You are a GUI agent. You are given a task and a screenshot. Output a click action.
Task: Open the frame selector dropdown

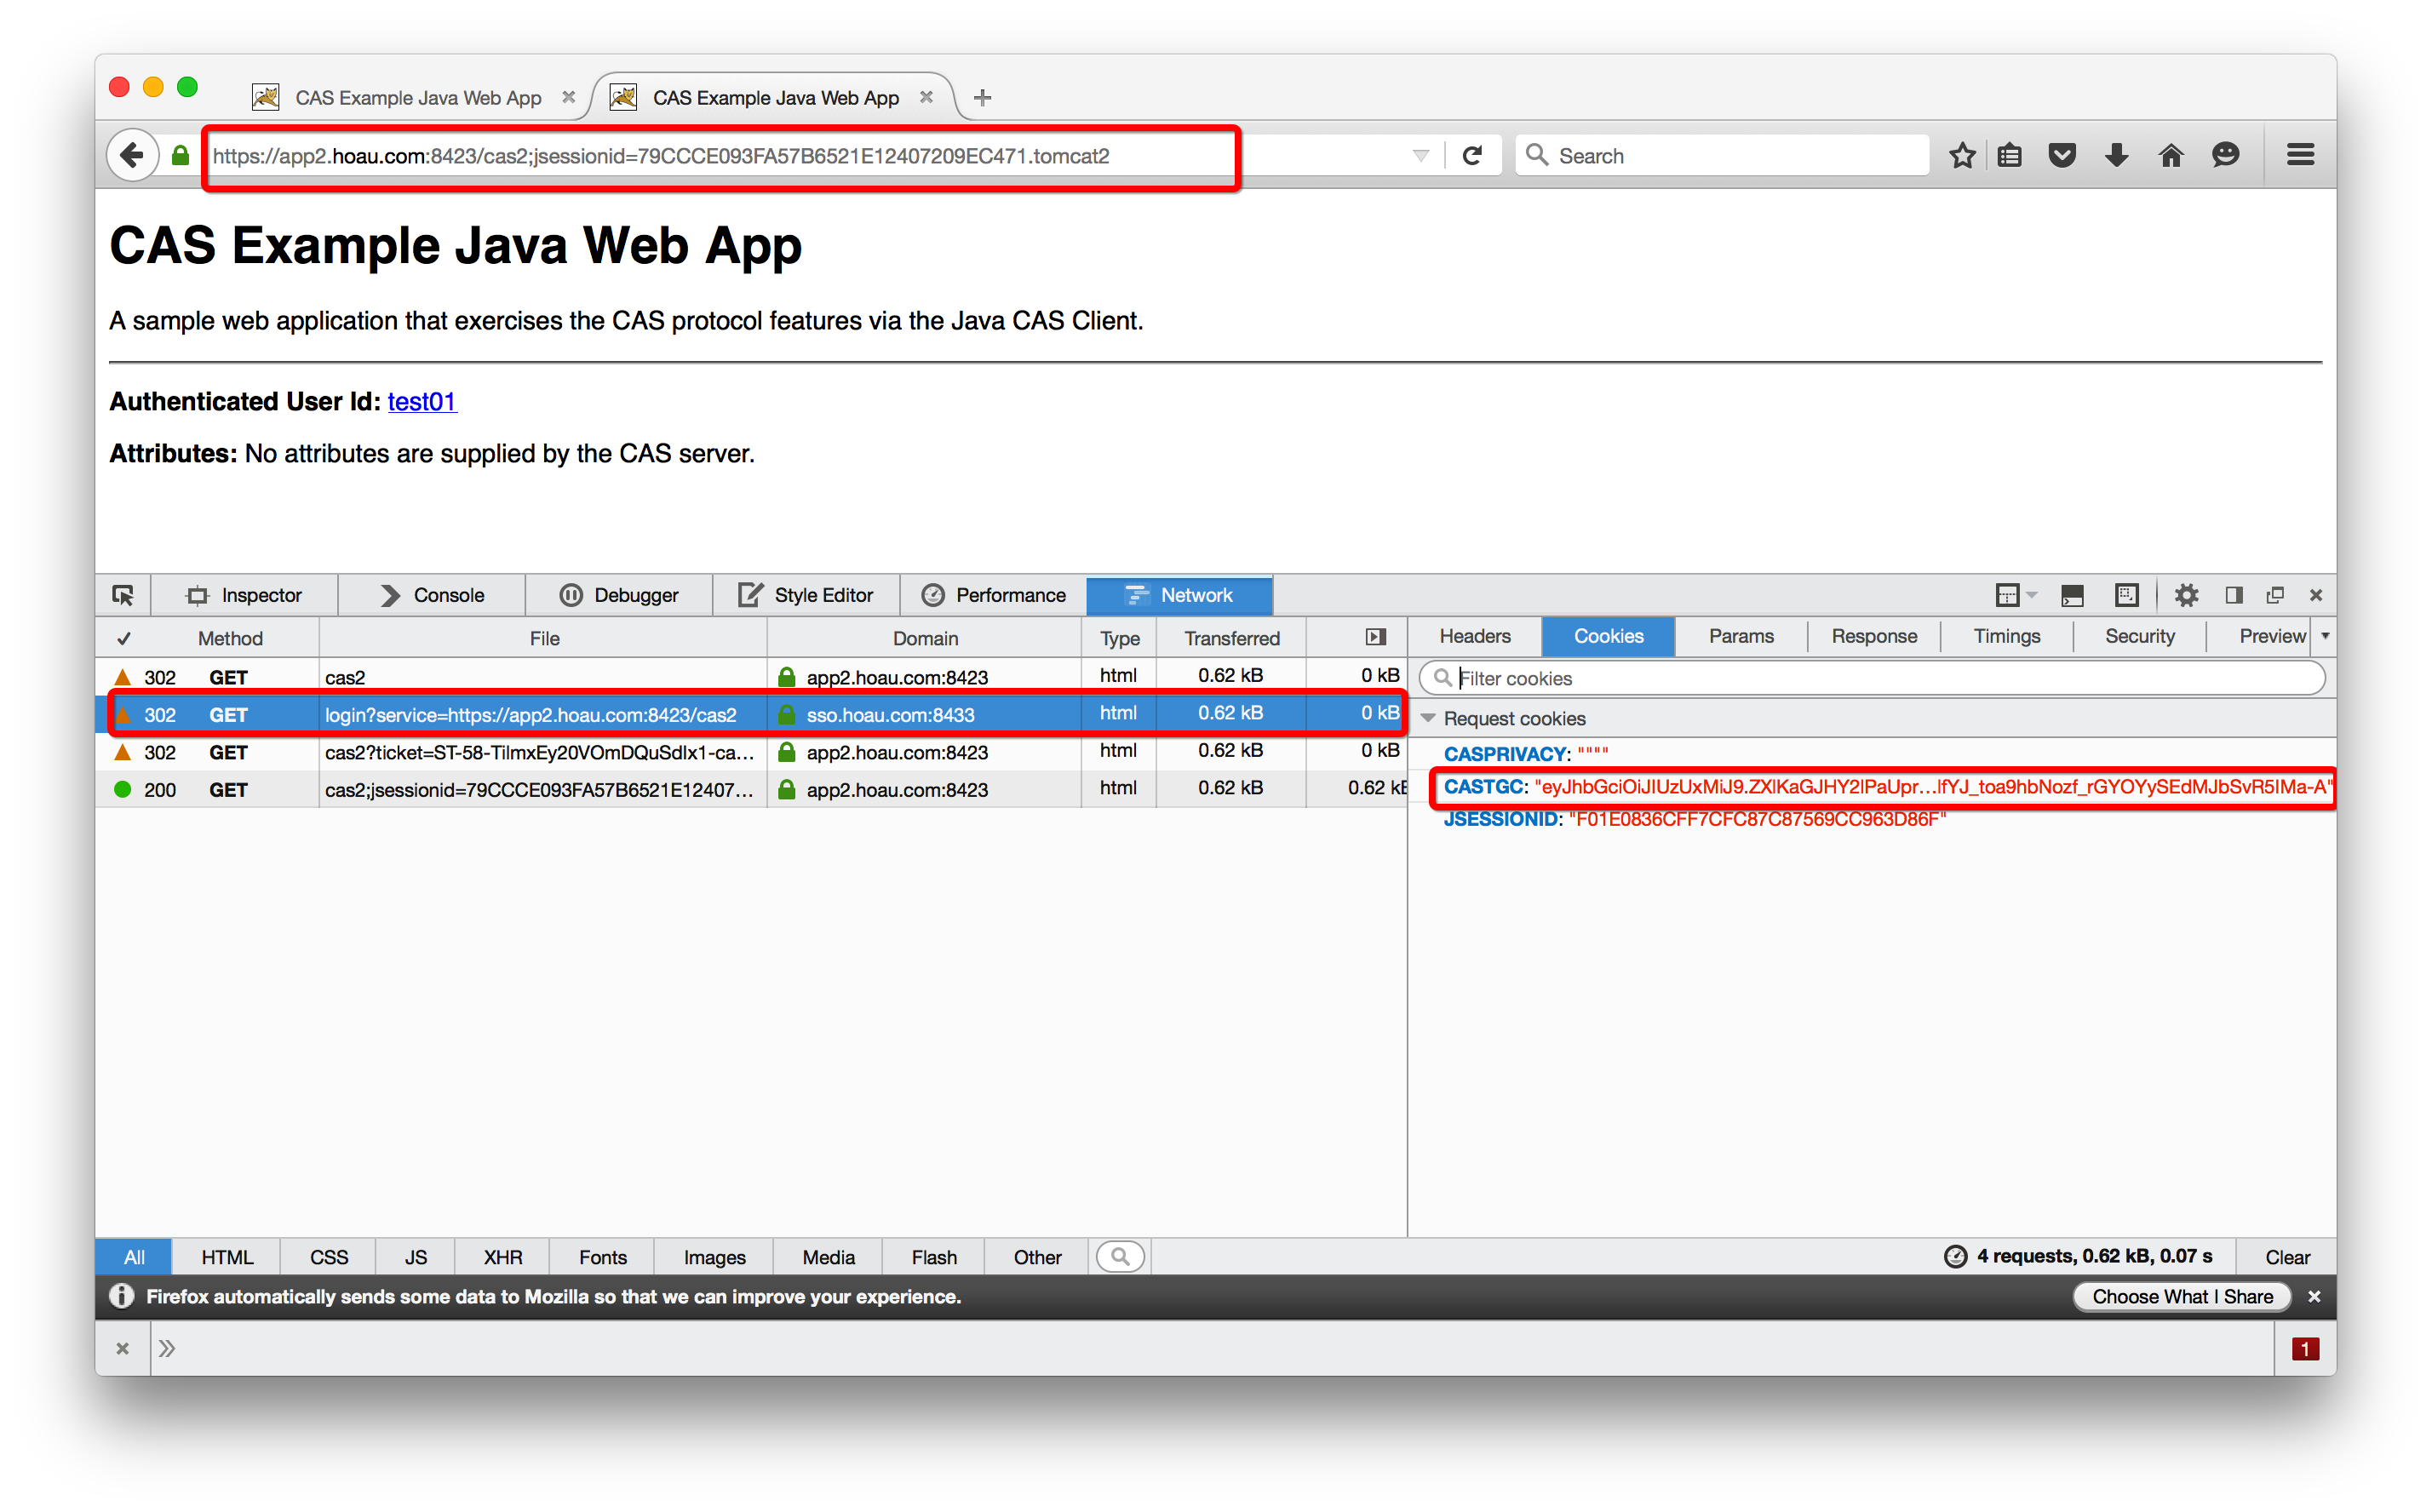click(2014, 595)
